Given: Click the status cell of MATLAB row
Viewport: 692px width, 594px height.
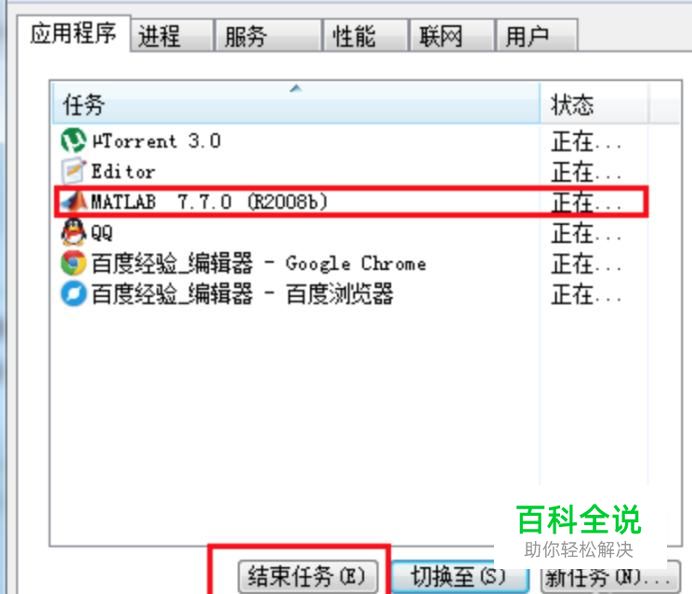Looking at the screenshot, I should click(587, 203).
